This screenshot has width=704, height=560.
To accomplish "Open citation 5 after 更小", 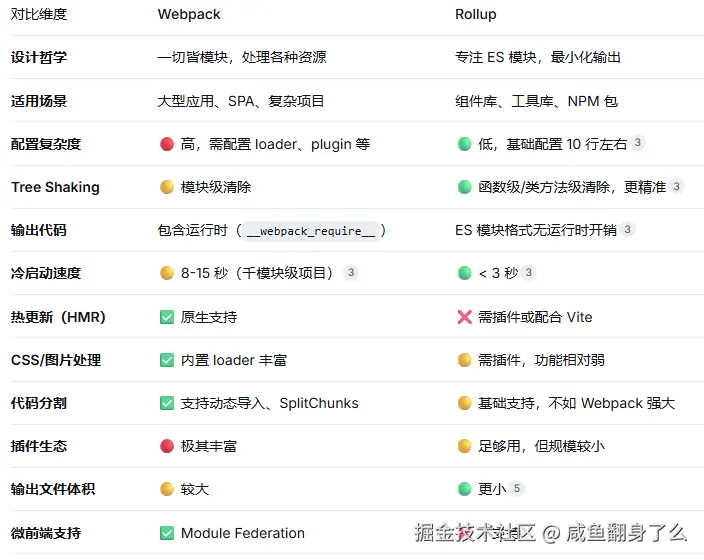I will click(x=517, y=488).
